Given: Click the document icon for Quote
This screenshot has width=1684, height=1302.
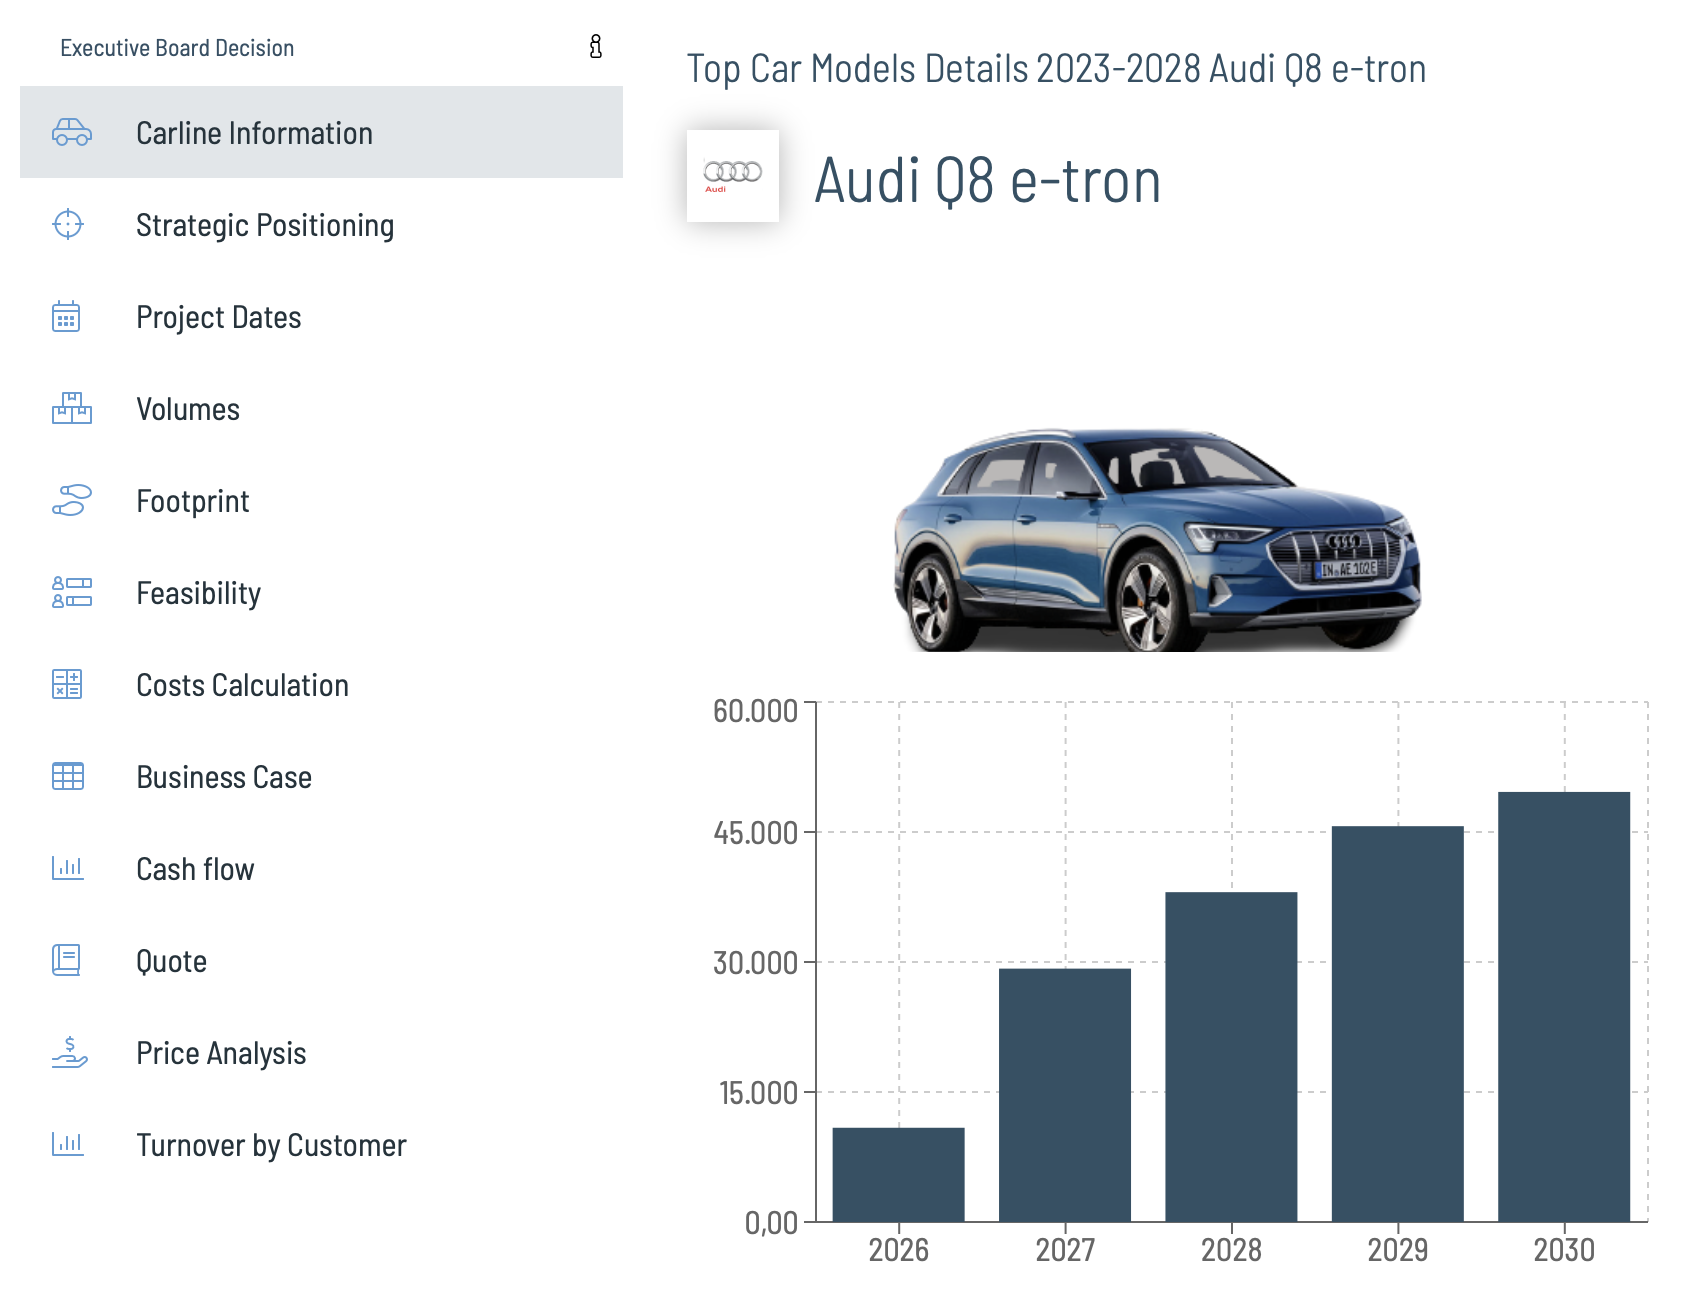Looking at the screenshot, I should tap(66, 960).
